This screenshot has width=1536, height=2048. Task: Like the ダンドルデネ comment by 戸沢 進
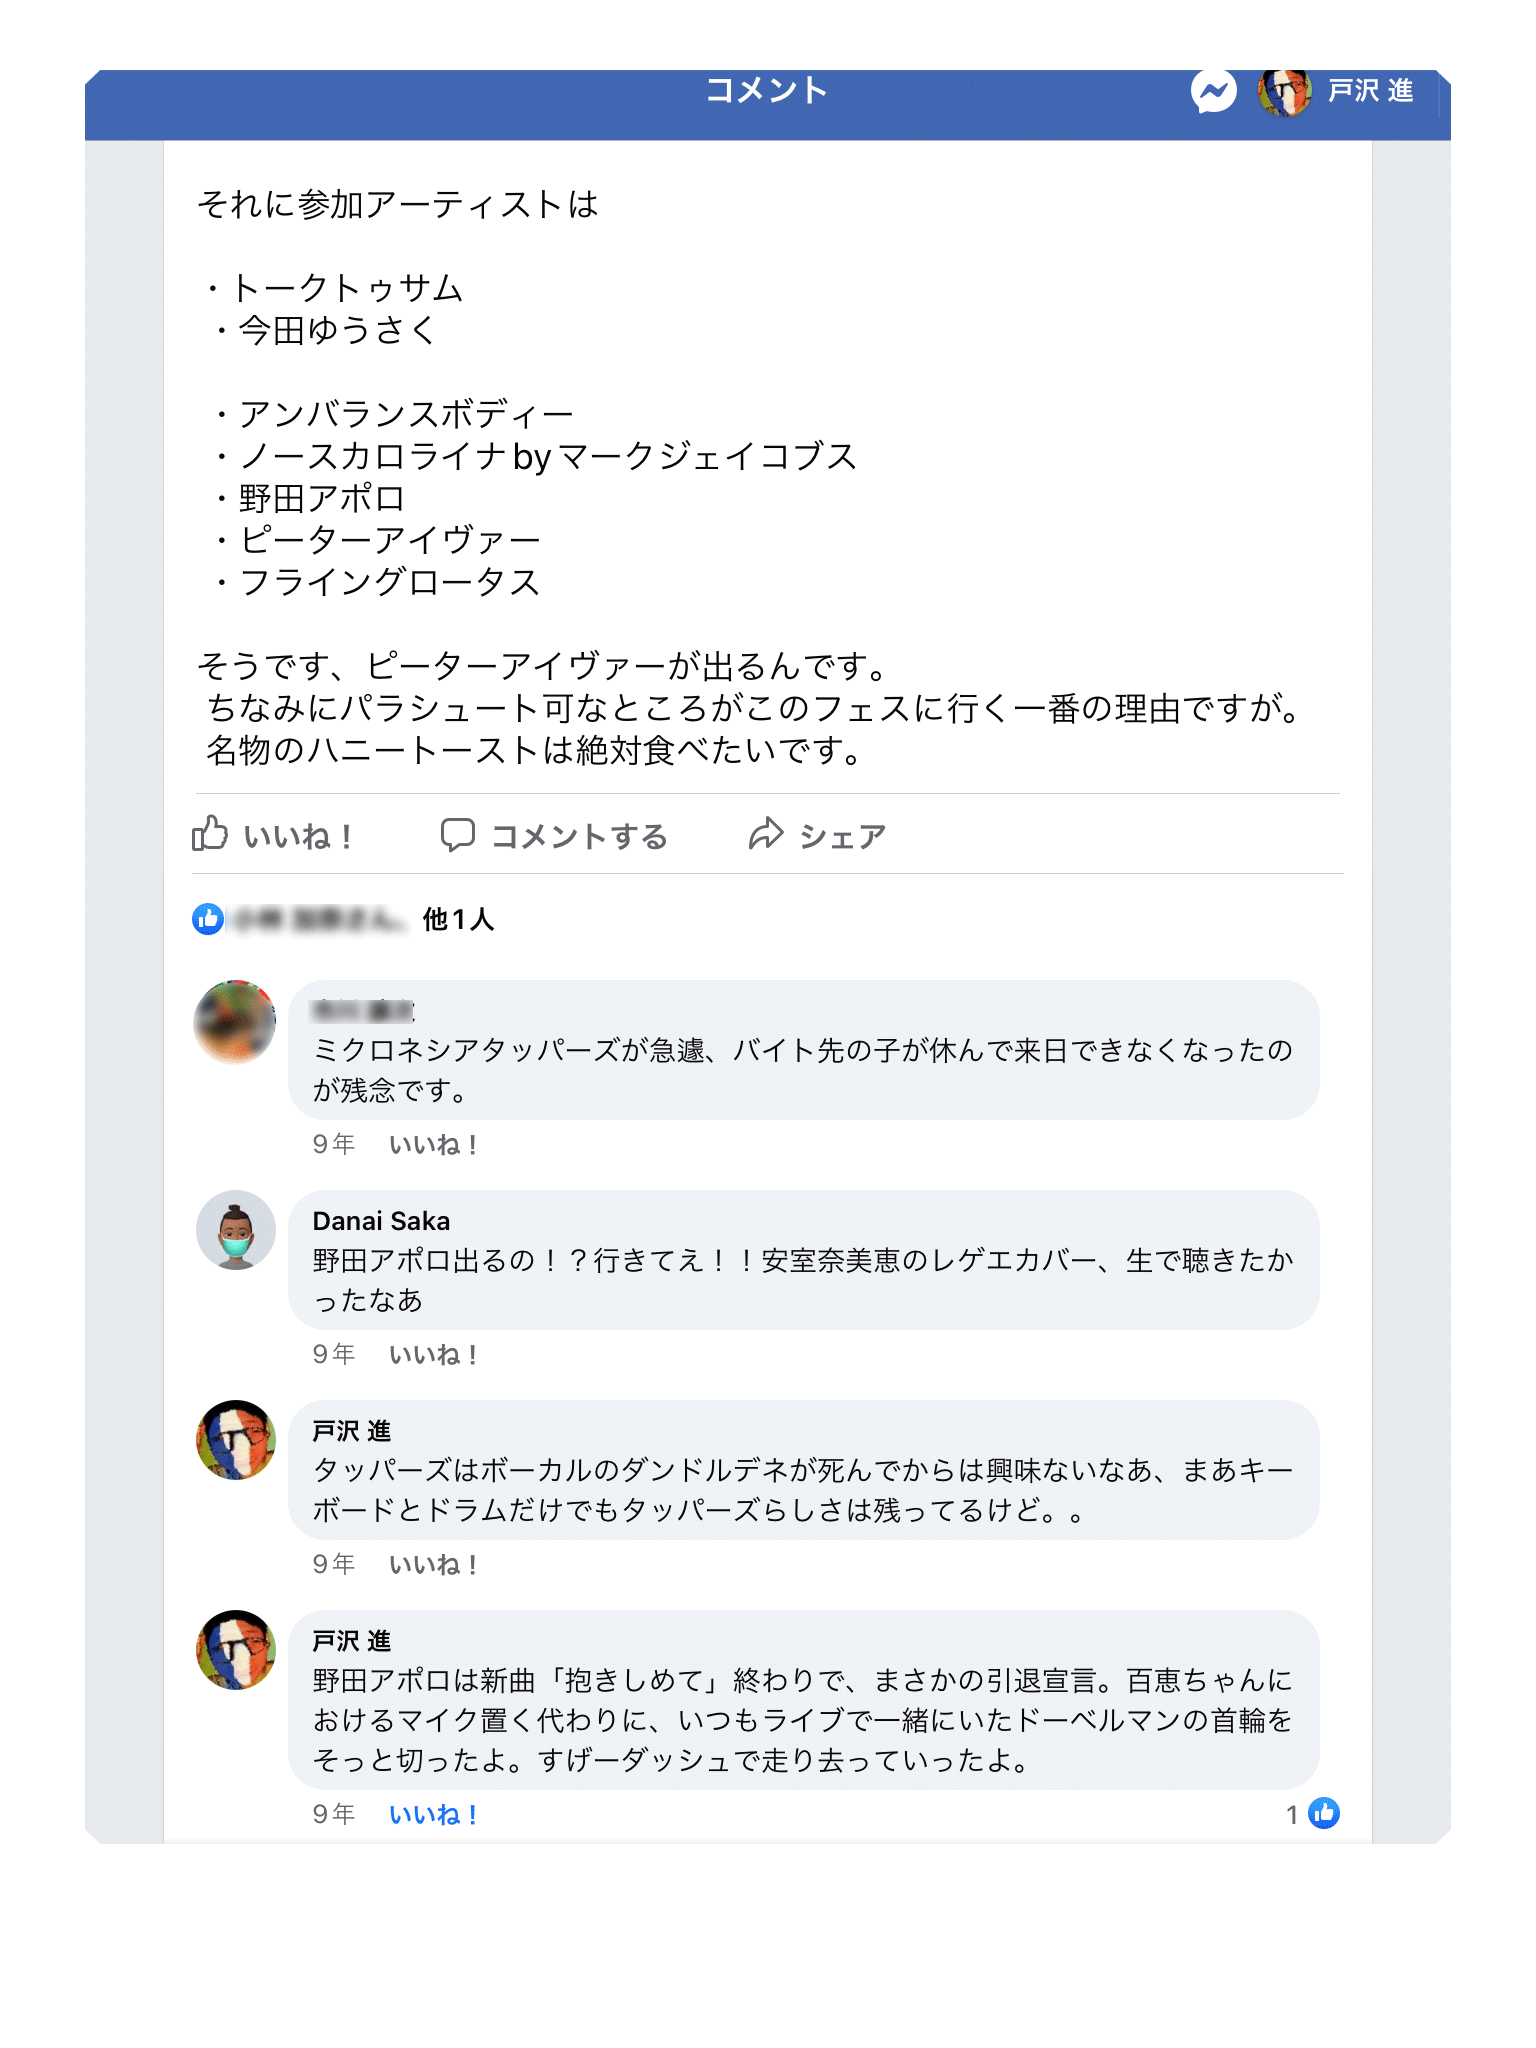(433, 1565)
